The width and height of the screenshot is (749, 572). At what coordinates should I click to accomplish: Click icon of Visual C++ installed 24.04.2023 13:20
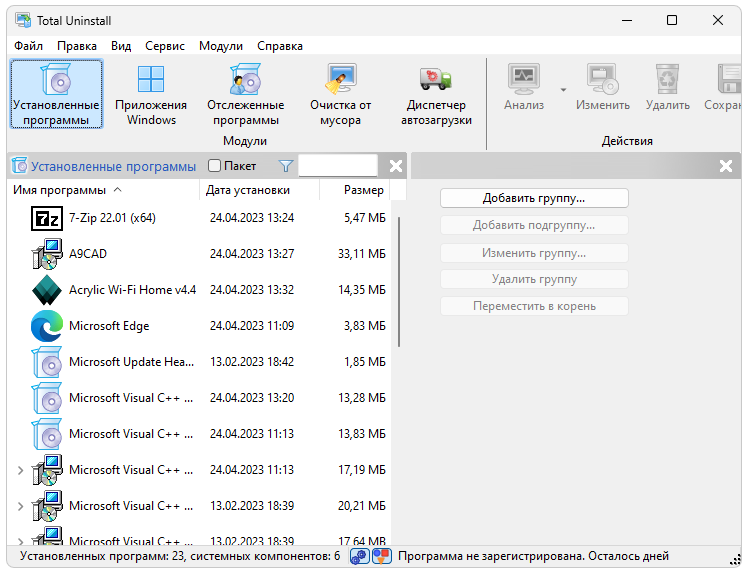tap(47, 398)
